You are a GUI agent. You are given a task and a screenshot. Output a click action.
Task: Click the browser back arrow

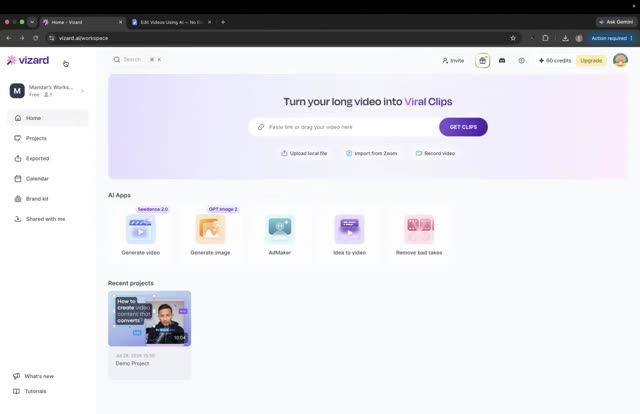tap(9, 38)
